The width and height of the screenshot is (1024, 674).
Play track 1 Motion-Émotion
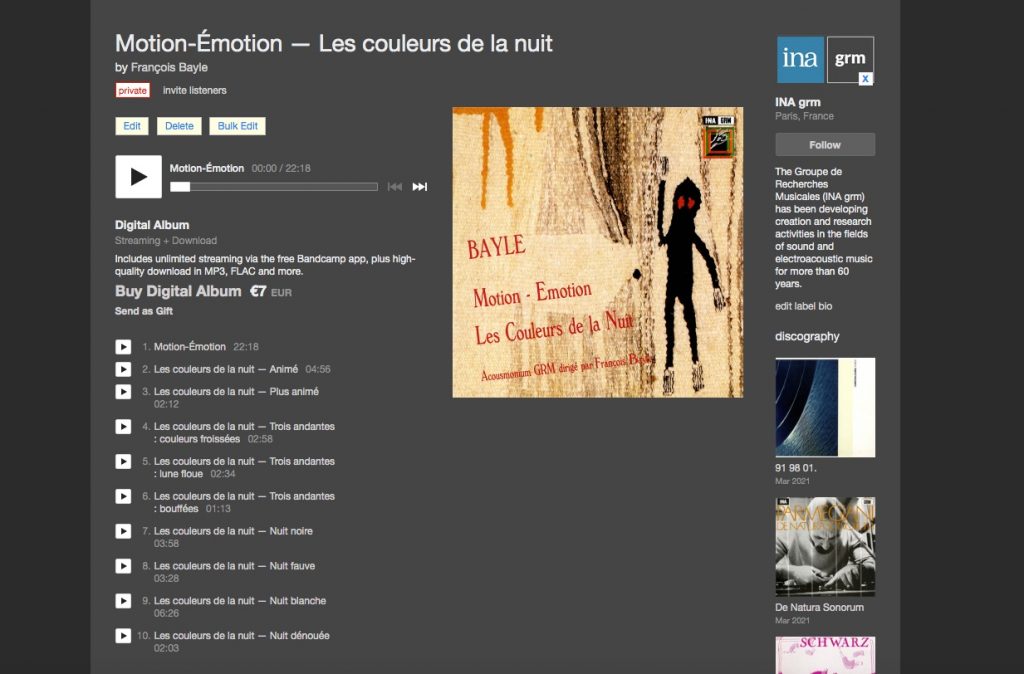(x=123, y=347)
